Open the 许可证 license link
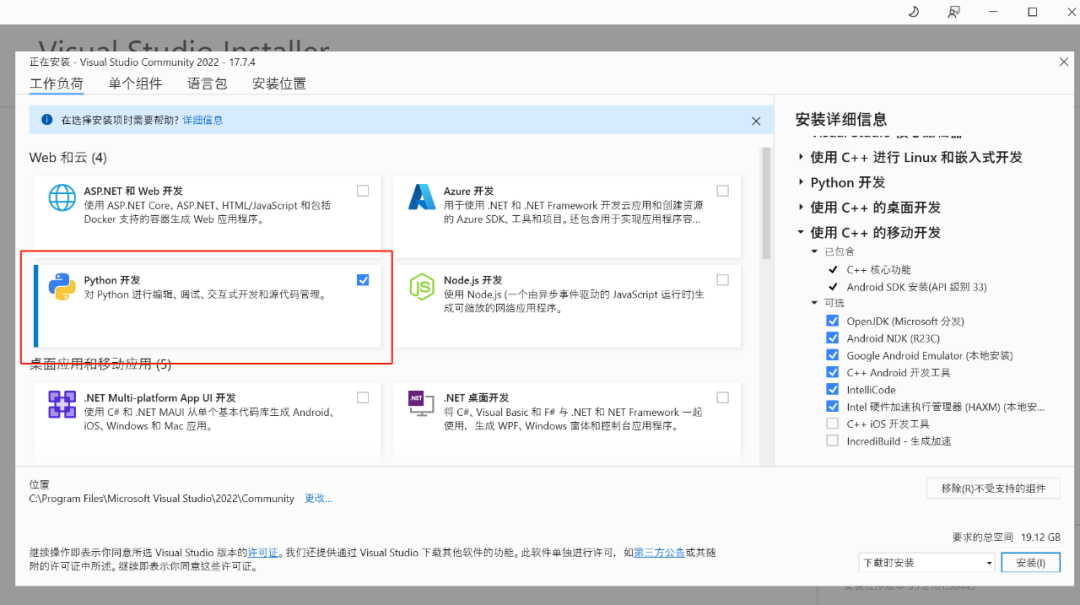Screen dimensions: 1080x605 [263, 553]
